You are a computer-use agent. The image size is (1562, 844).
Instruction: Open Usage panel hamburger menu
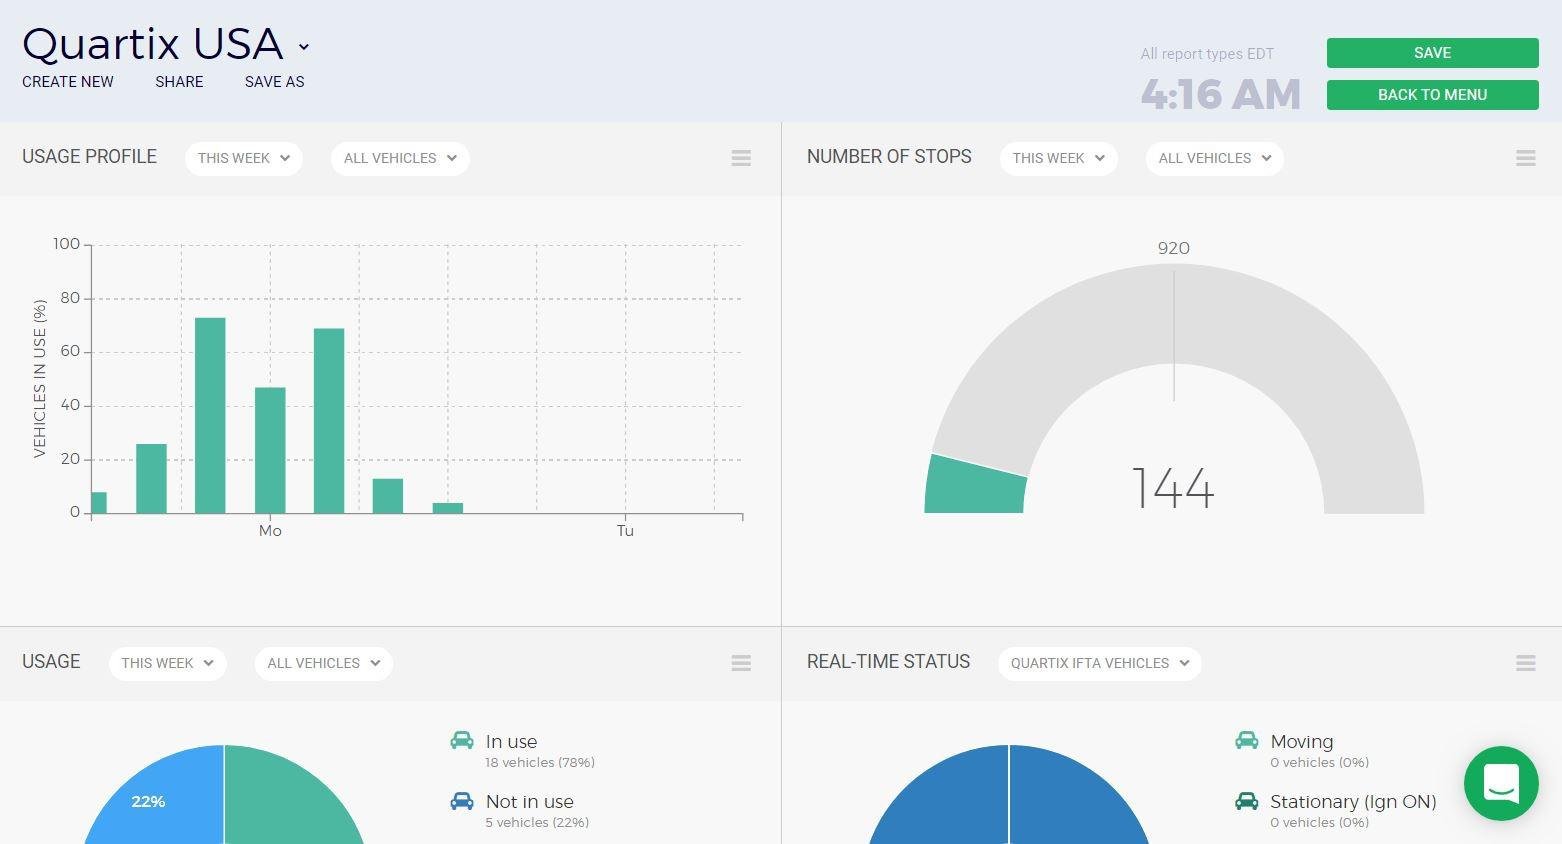(x=741, y=663)
